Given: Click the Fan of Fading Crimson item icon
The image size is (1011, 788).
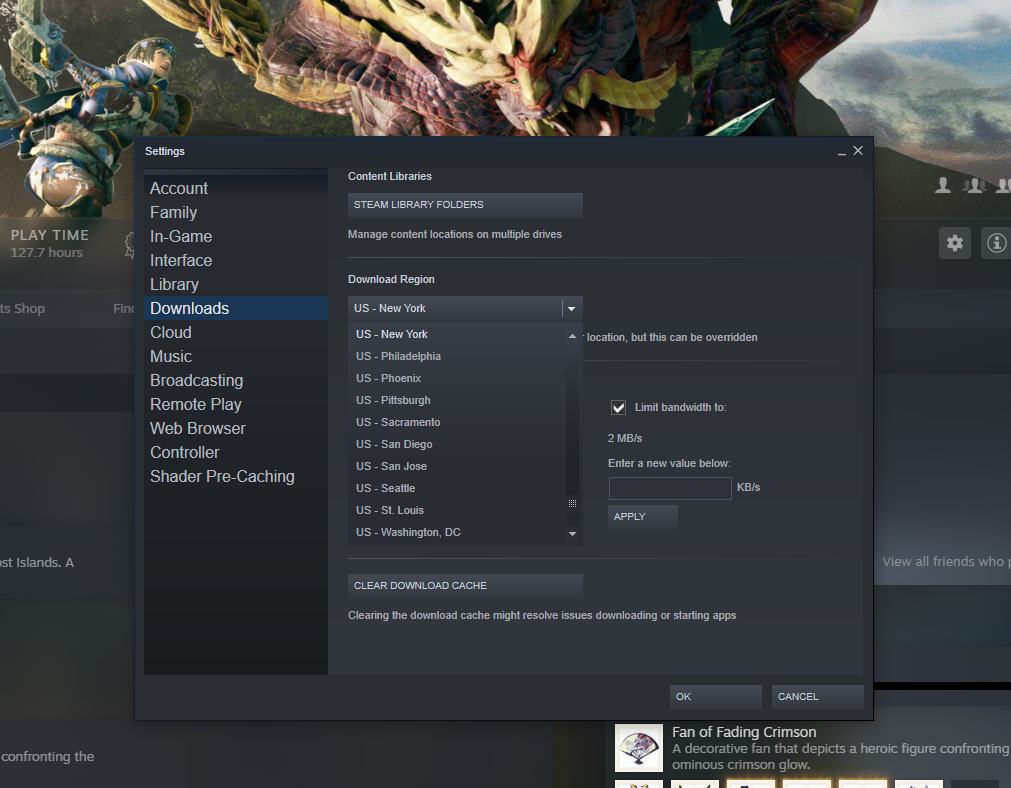Looking at the screenshot, I should pos(638,747).
